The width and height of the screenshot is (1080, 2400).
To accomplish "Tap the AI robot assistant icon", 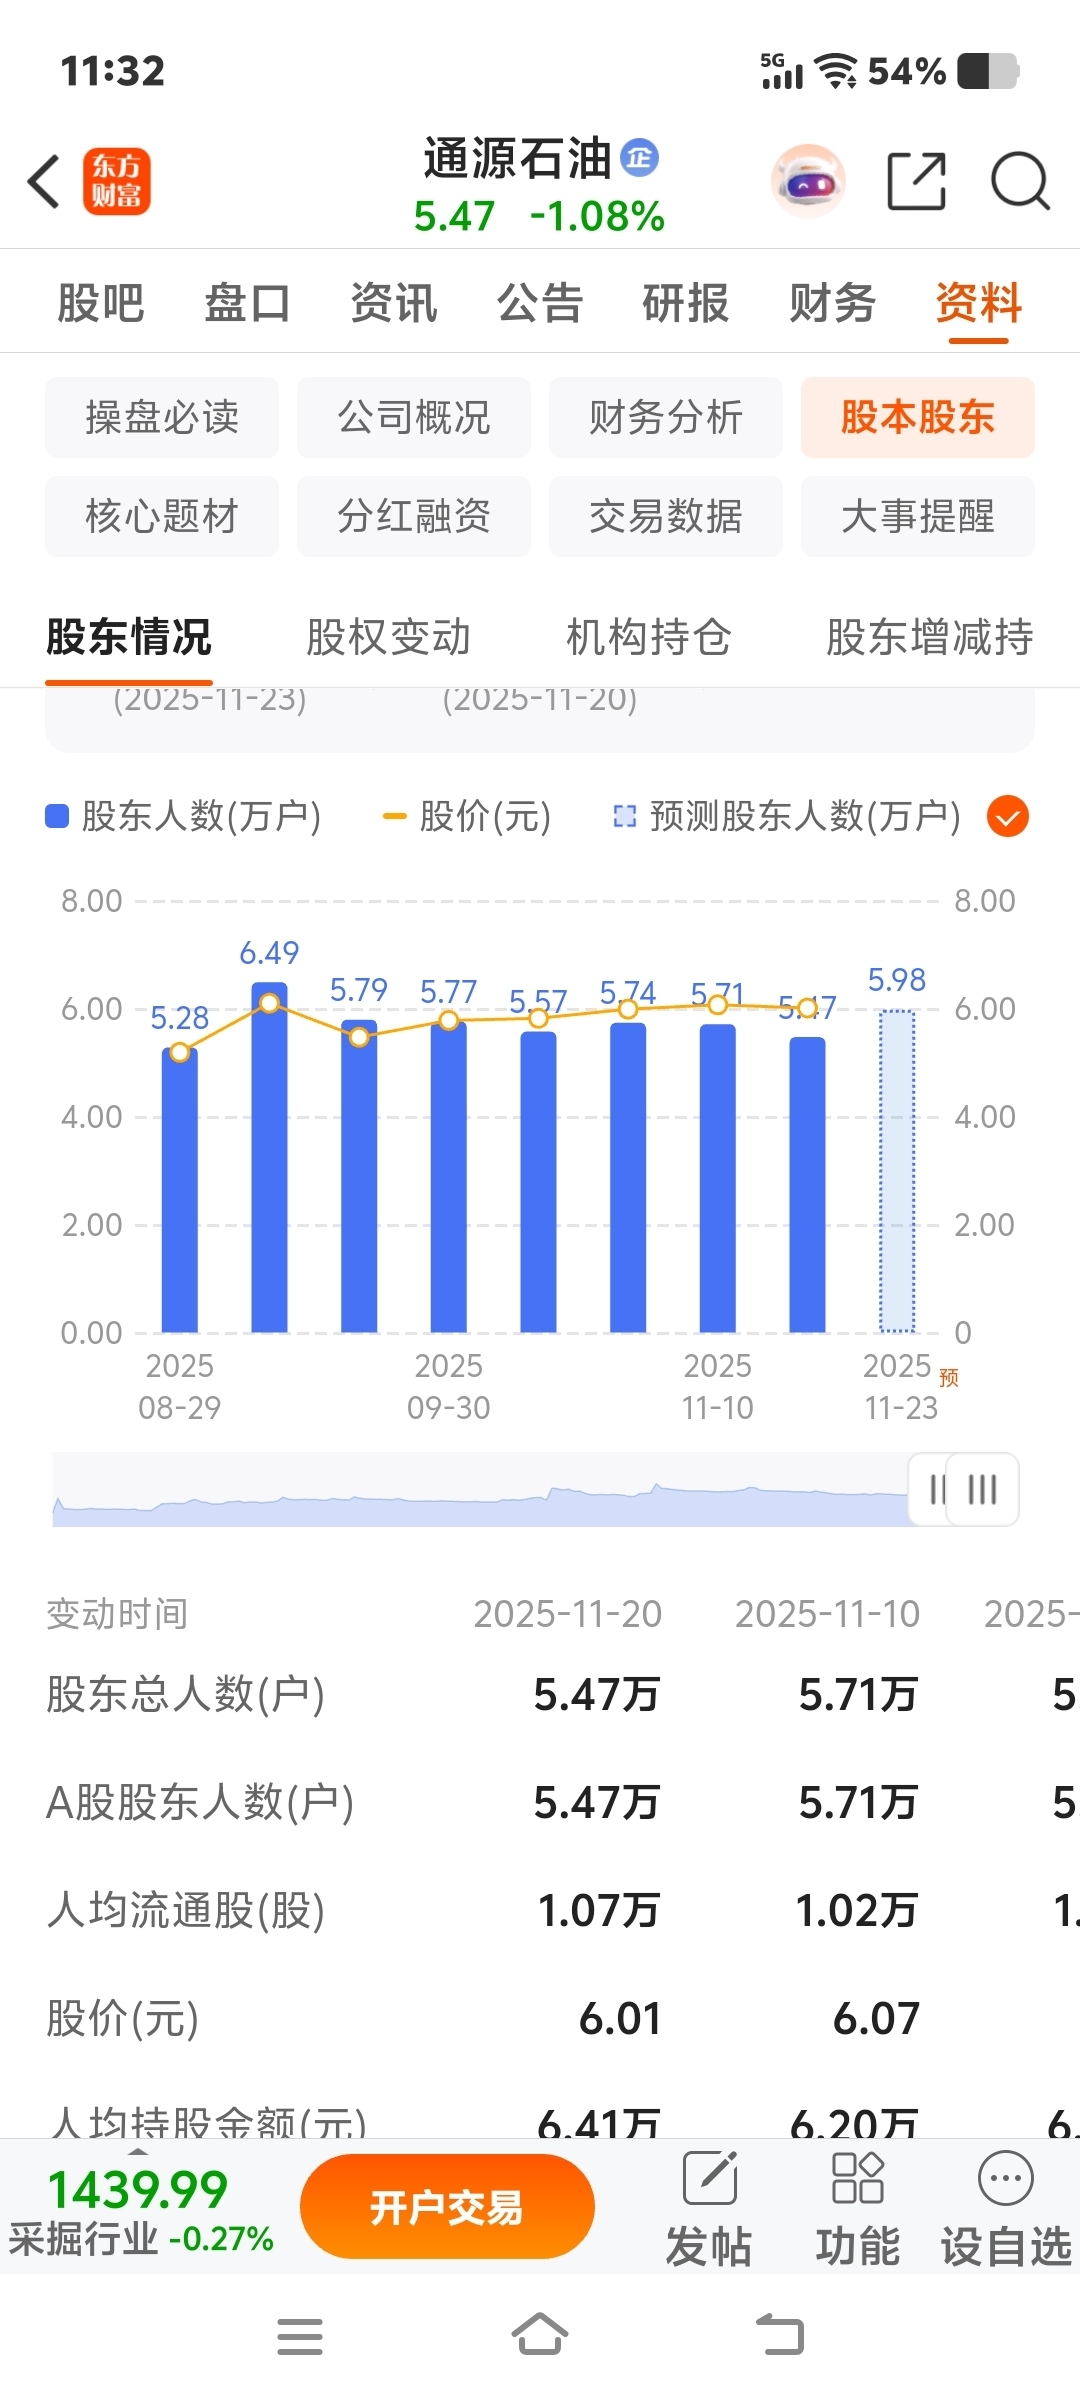I will 808,182.
